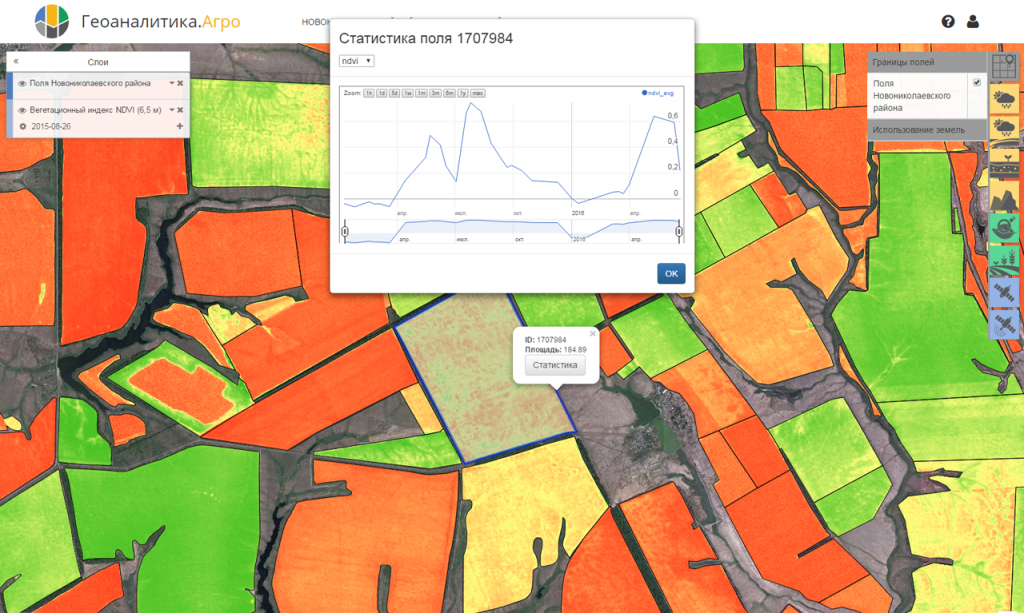The width and height of the screenshot is (1024, 613).
Task: Remove the NDVI vegetation index layer
Action: [180, 110]
